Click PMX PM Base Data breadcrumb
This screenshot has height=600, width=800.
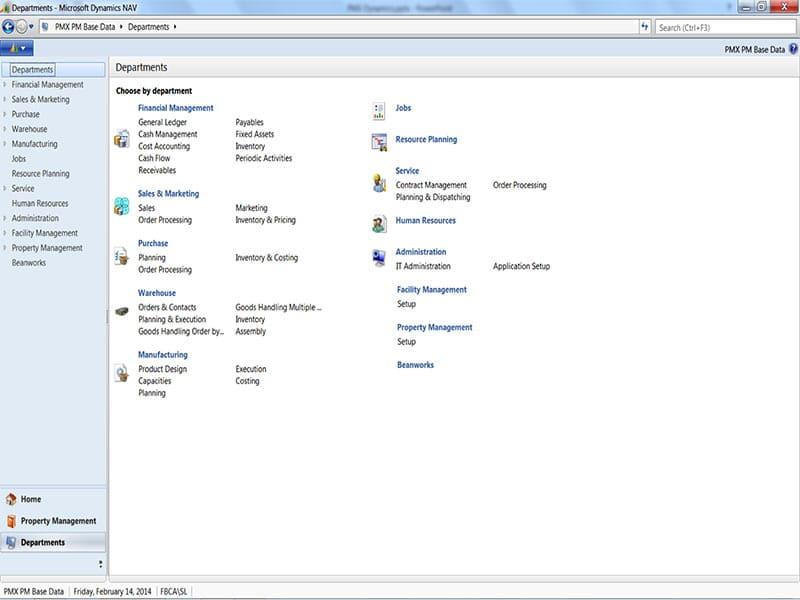85,27
